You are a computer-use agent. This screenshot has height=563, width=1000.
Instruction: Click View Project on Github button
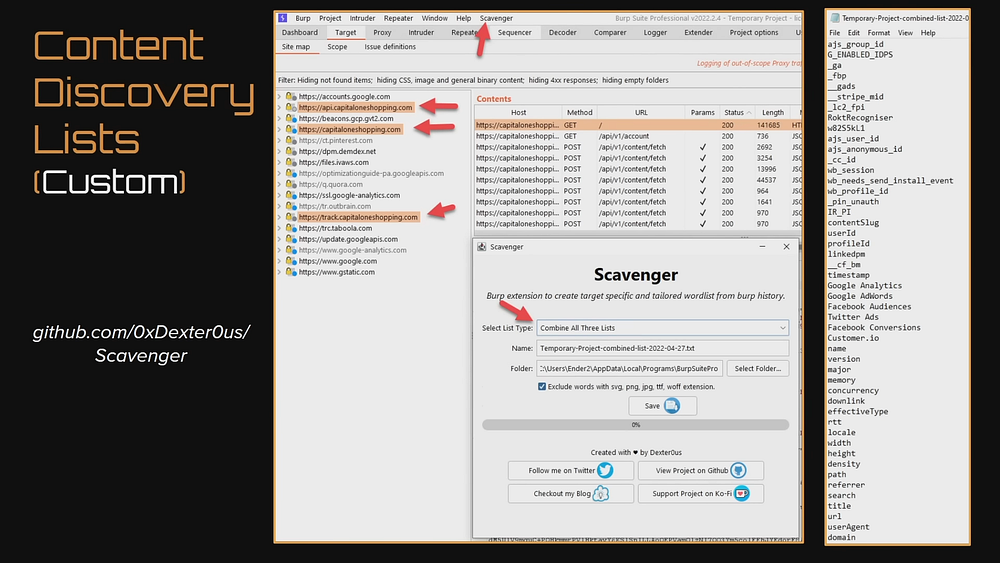[700, 471]
